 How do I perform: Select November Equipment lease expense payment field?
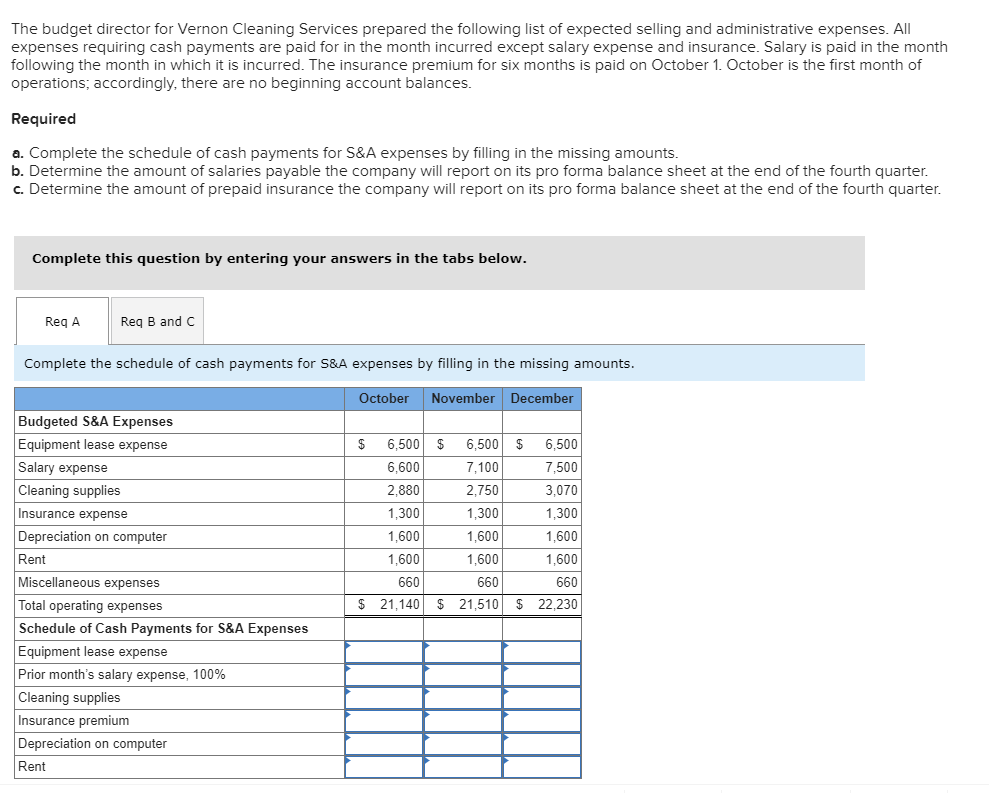tap(463, 652)
